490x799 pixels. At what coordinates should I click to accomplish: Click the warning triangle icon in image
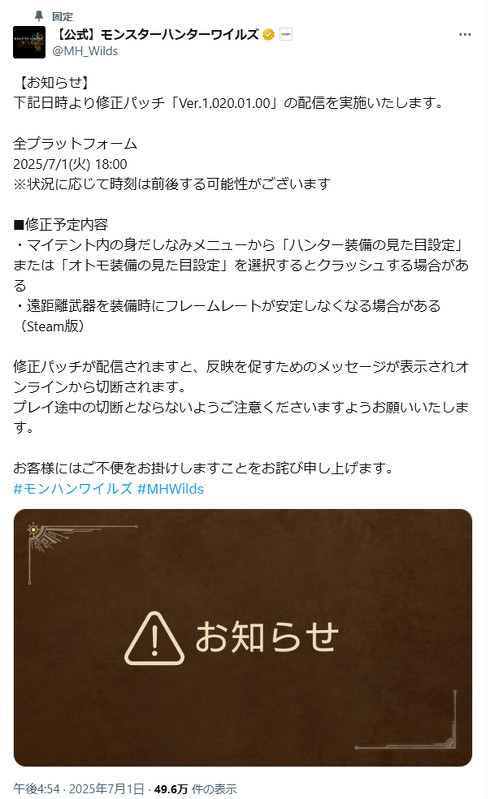point(154,638)
